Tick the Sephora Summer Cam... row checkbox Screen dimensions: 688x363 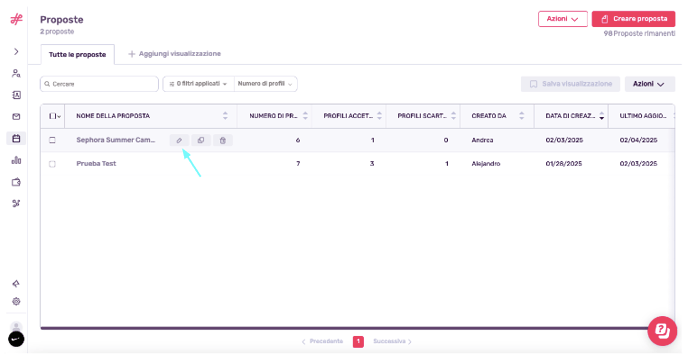[x=52, y=140]
